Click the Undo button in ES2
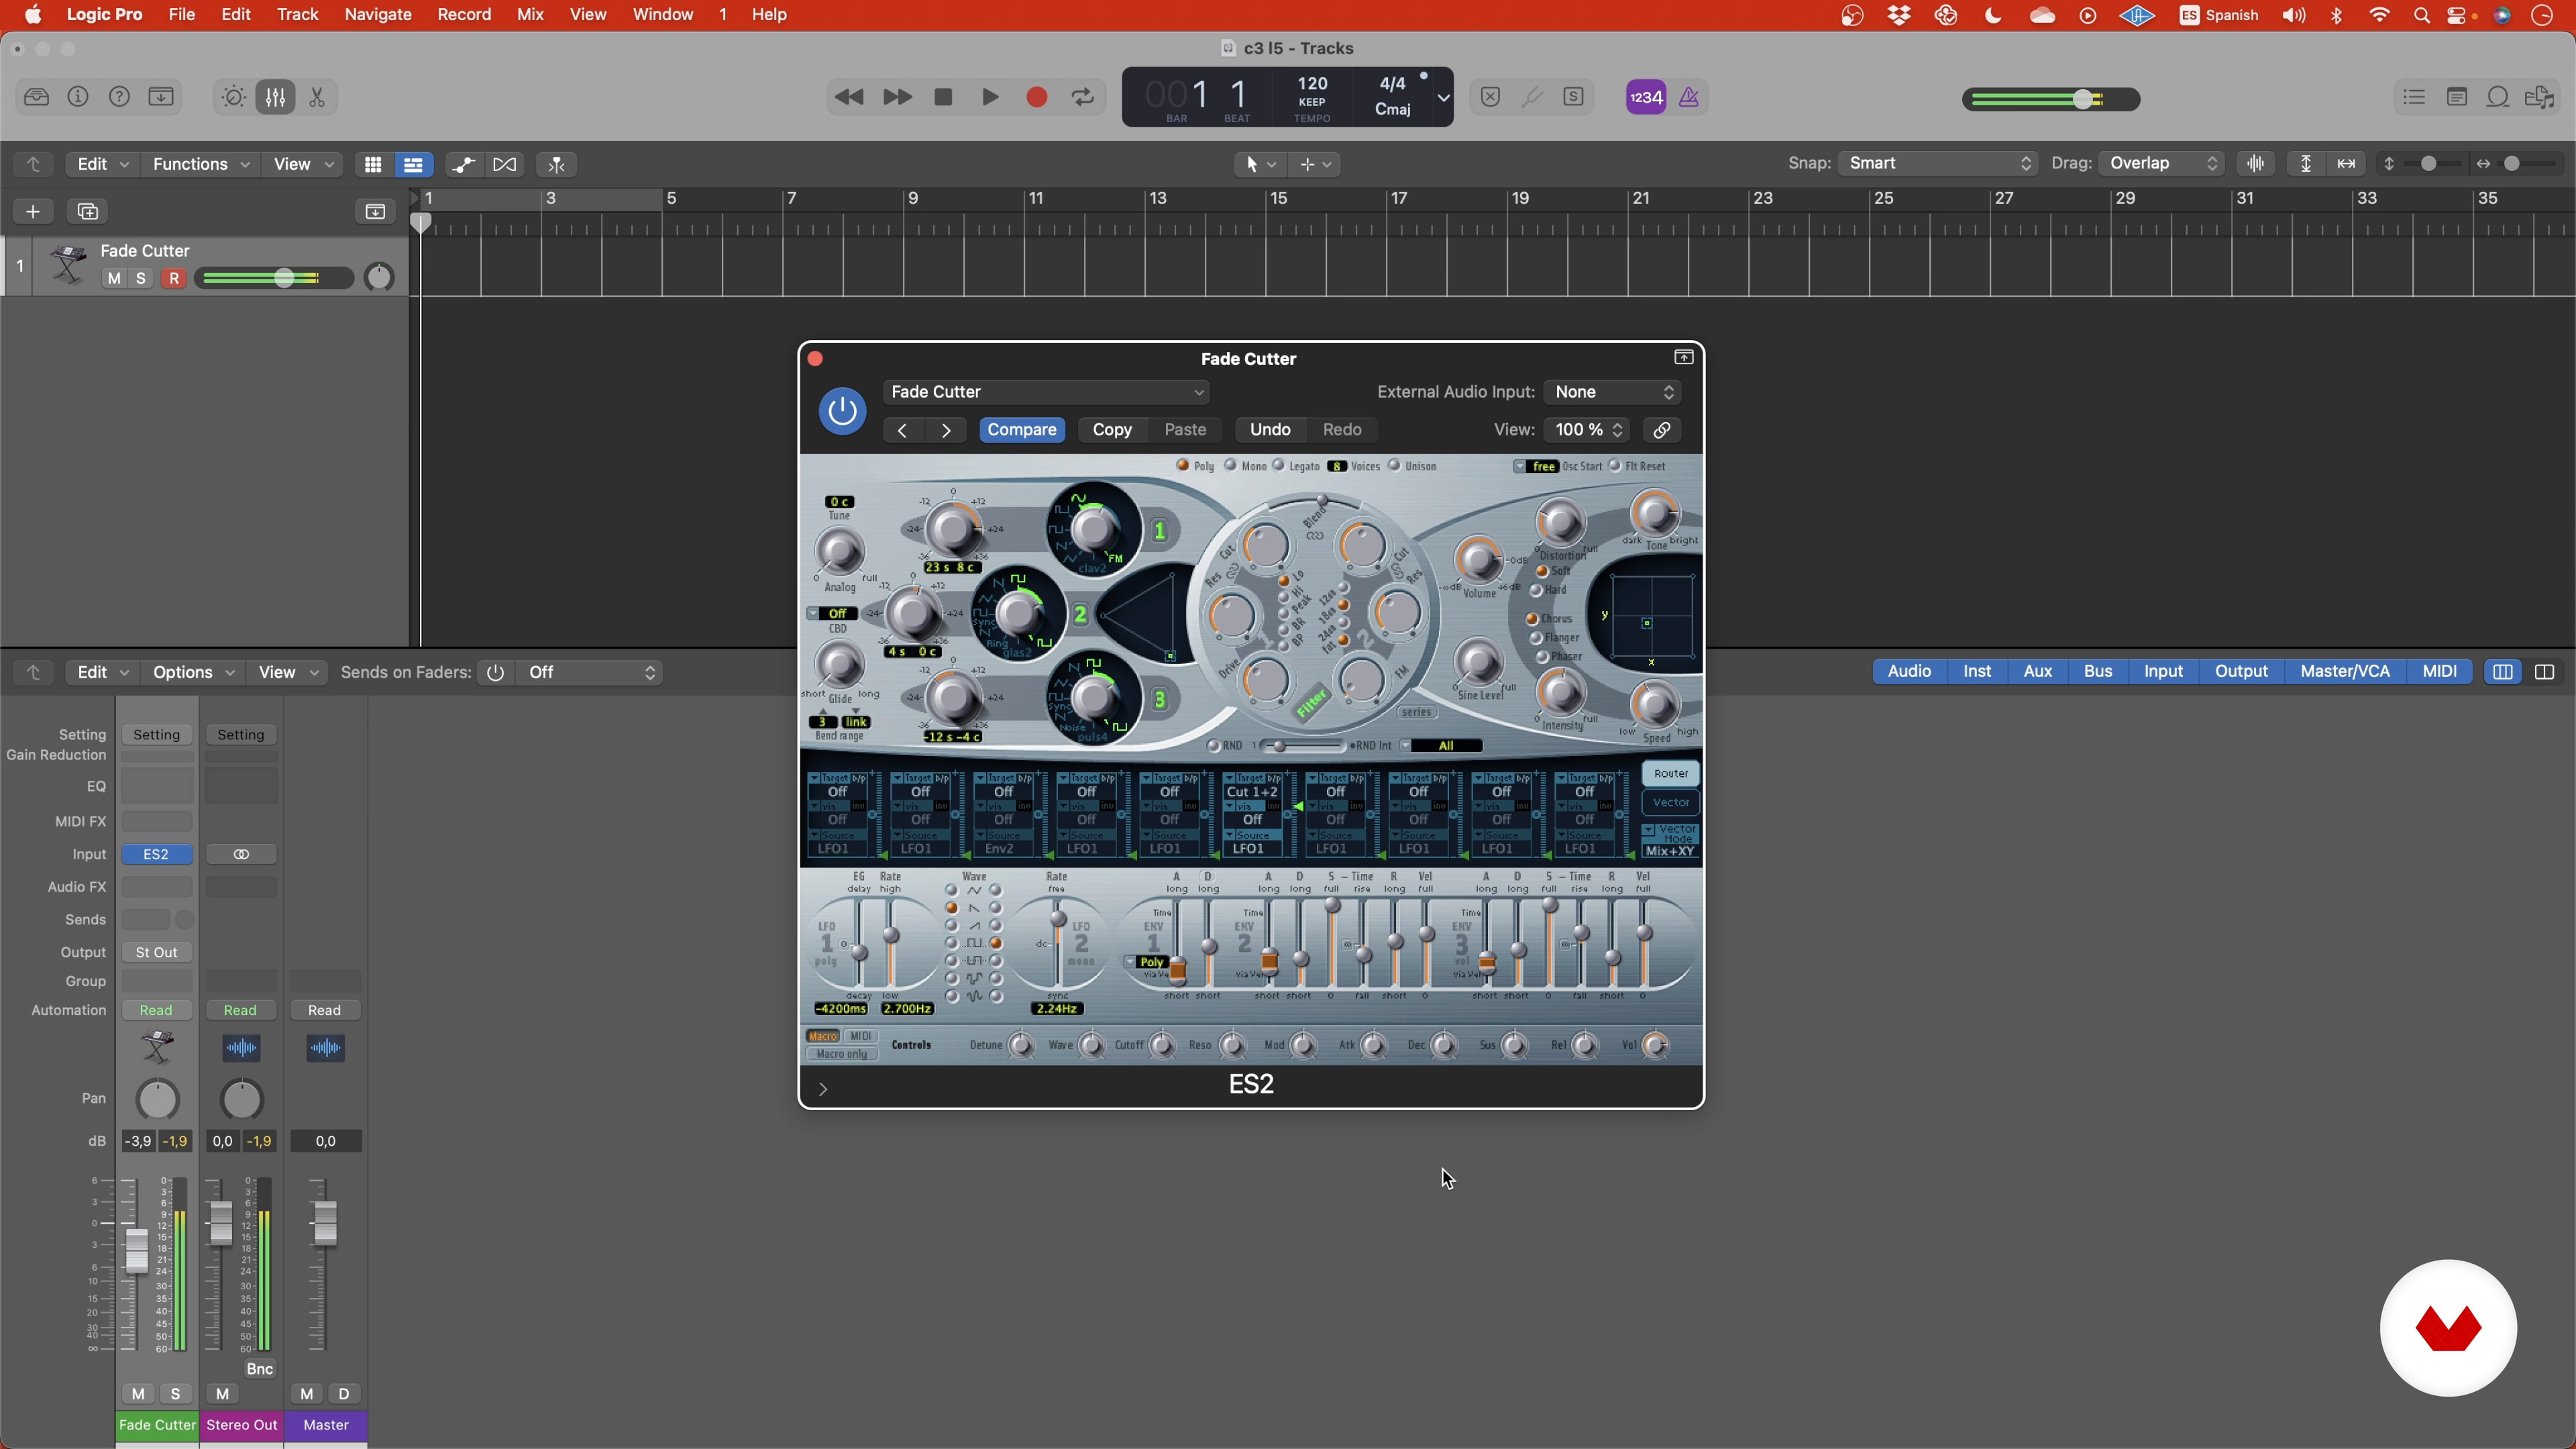 (x=1270, y=430)
